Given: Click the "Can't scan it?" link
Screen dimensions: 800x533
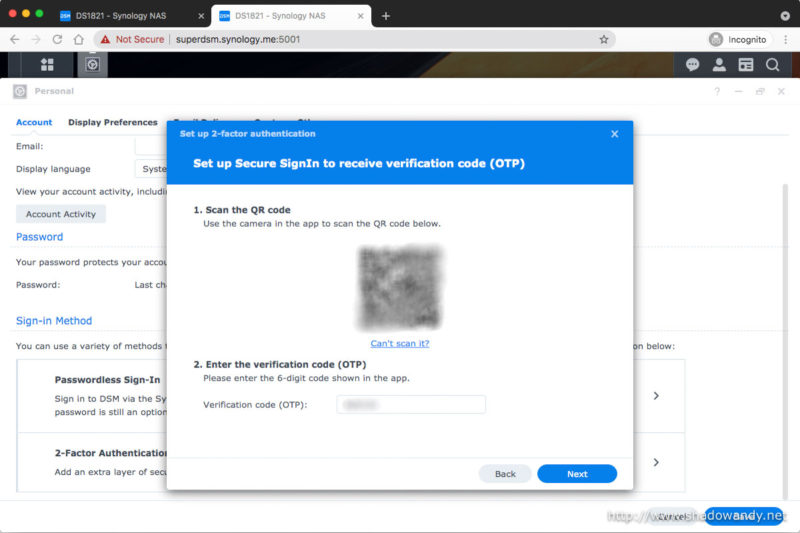Looking at the screenshot, I should click(399, 343).
